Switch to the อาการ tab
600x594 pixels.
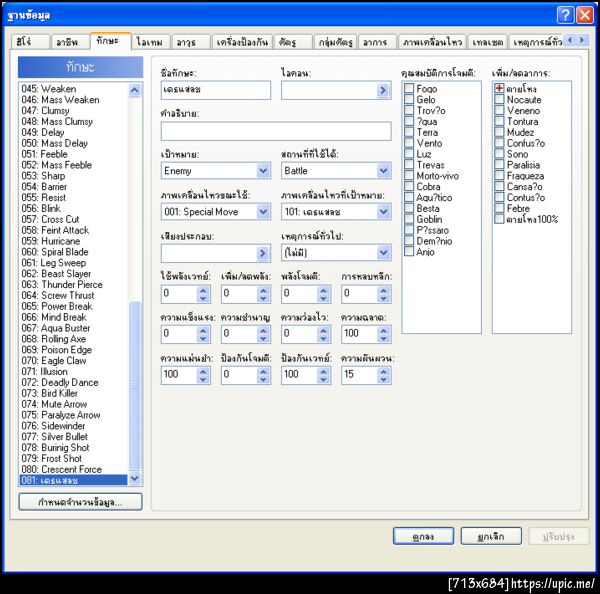pos(377,42)
